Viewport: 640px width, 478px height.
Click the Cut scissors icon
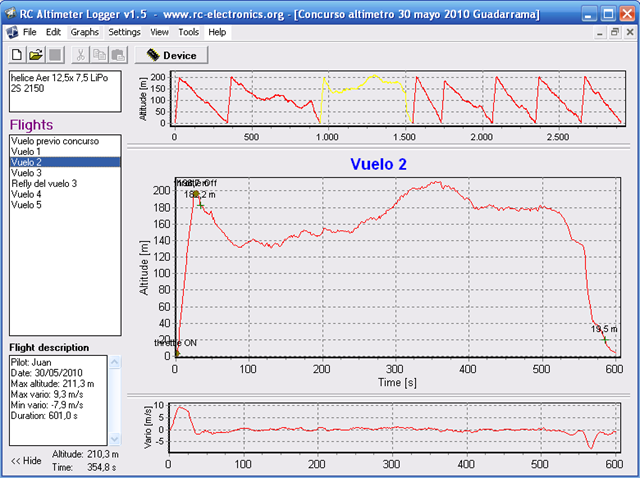click(81, 54)
